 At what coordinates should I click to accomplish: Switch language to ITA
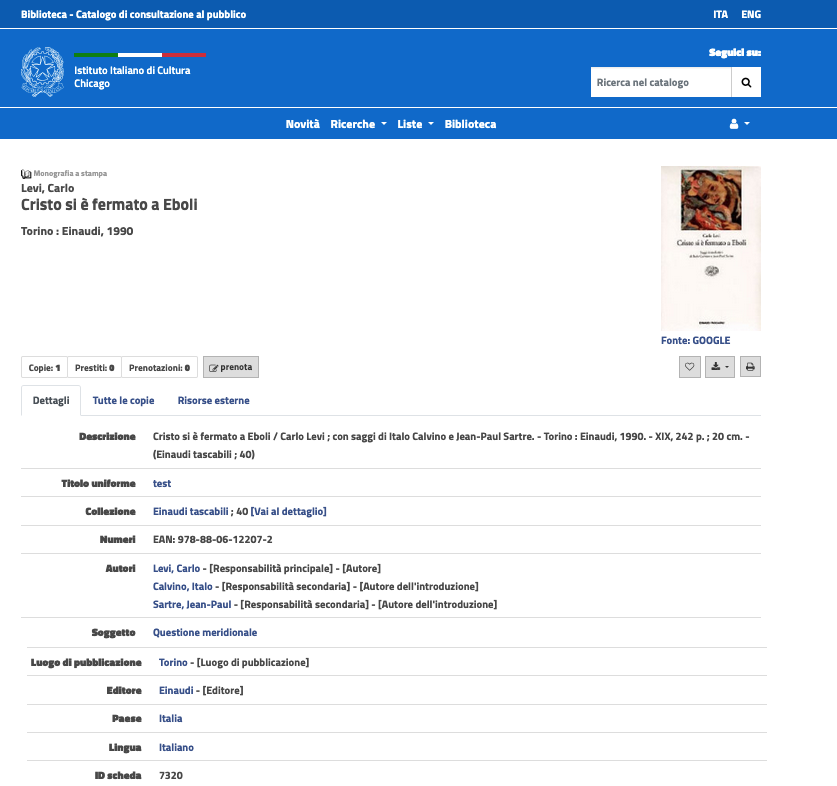[720, 15]
